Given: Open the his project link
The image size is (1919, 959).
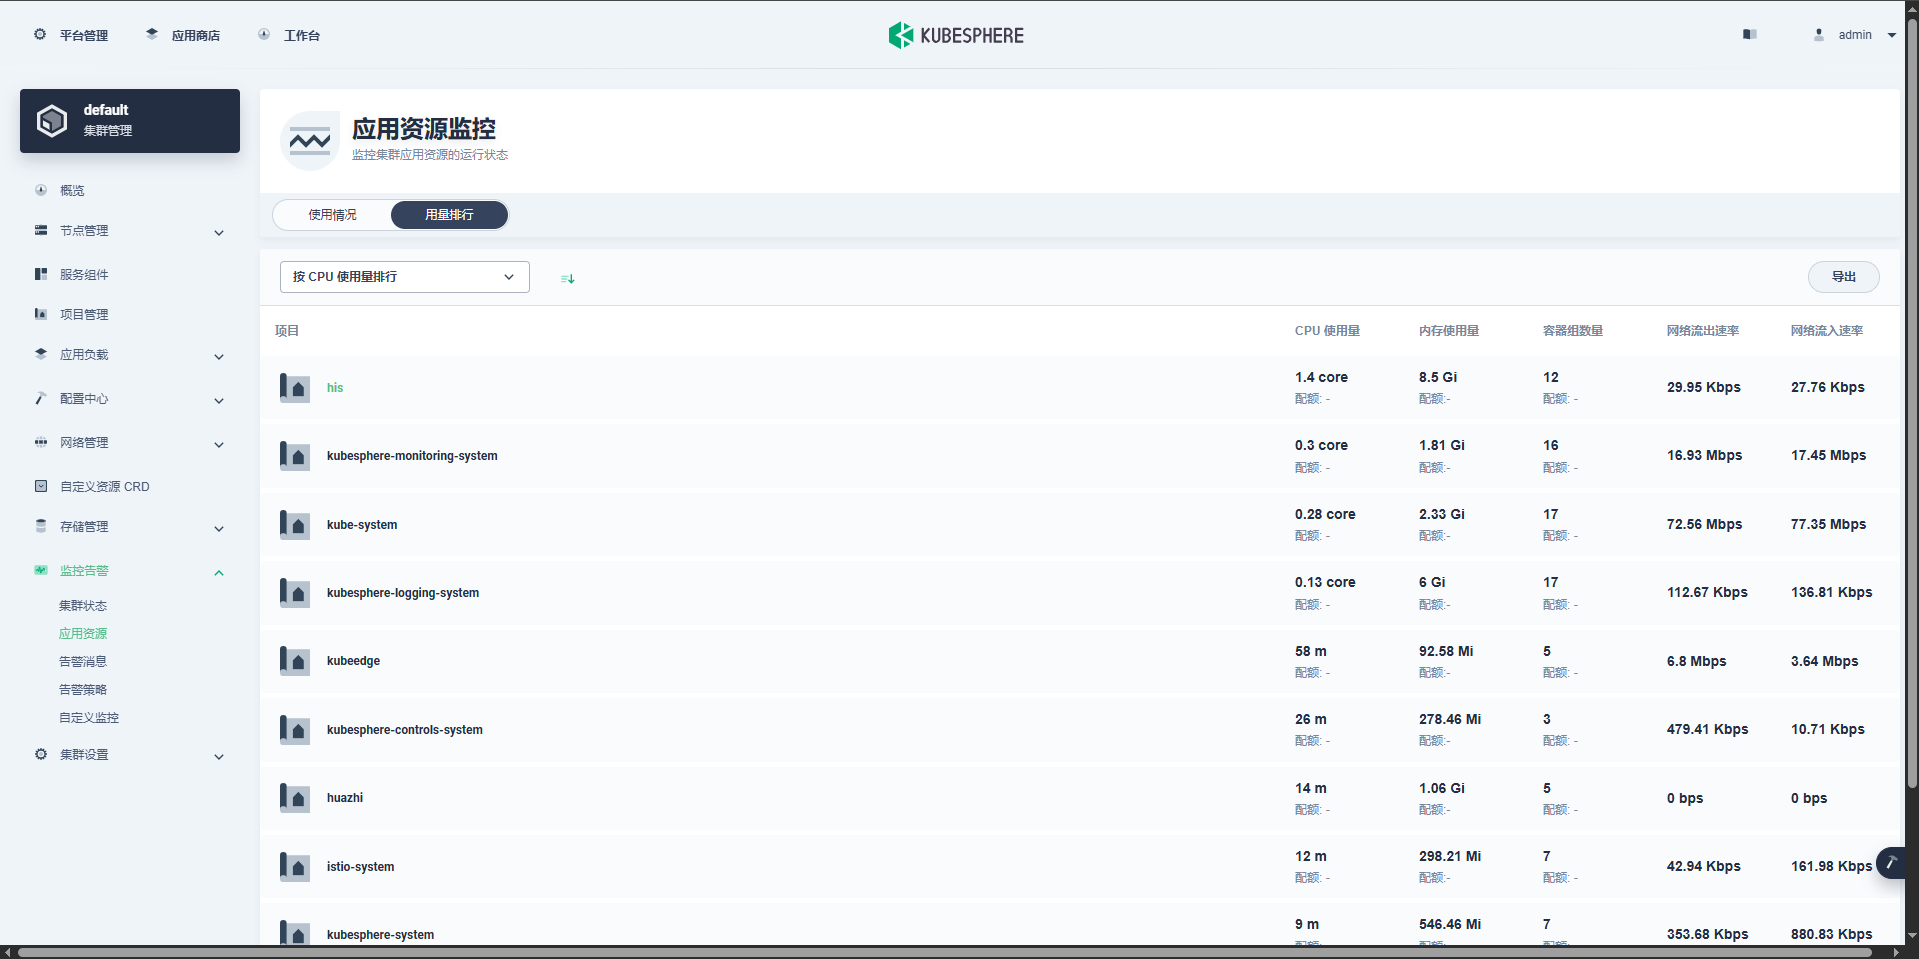Looking at the screenshot, I should point(335,388).
